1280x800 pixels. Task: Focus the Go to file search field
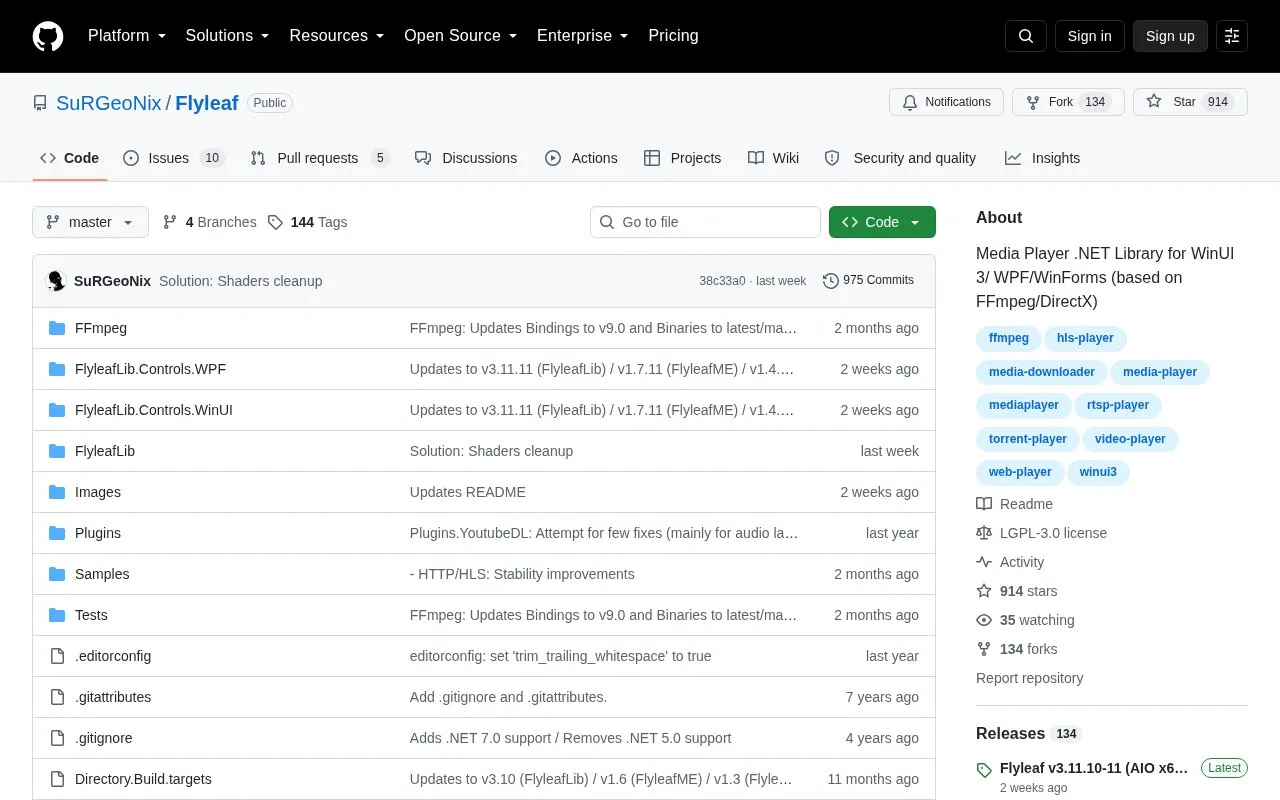(705, 222)
